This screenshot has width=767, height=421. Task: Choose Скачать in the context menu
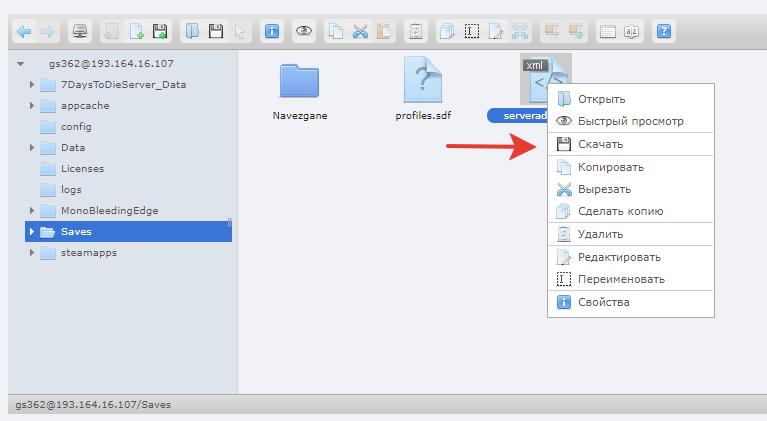click(x=631, y=144)
